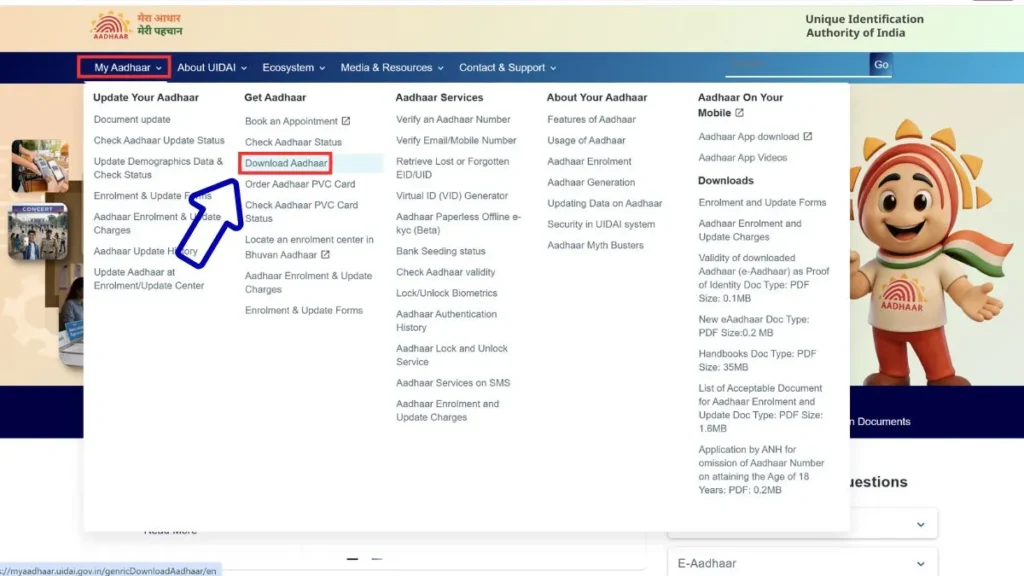Open Check Aadhaar Status page
Viewport: 1024px width, 576px height.
[x=293, y=142]
